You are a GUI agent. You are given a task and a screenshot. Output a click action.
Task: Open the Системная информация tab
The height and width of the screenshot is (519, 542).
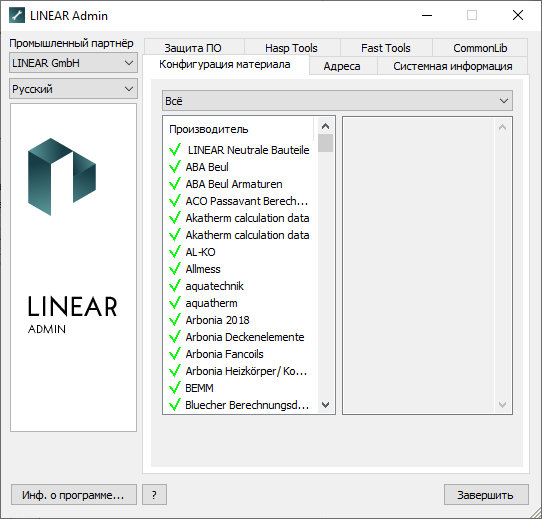452,66
